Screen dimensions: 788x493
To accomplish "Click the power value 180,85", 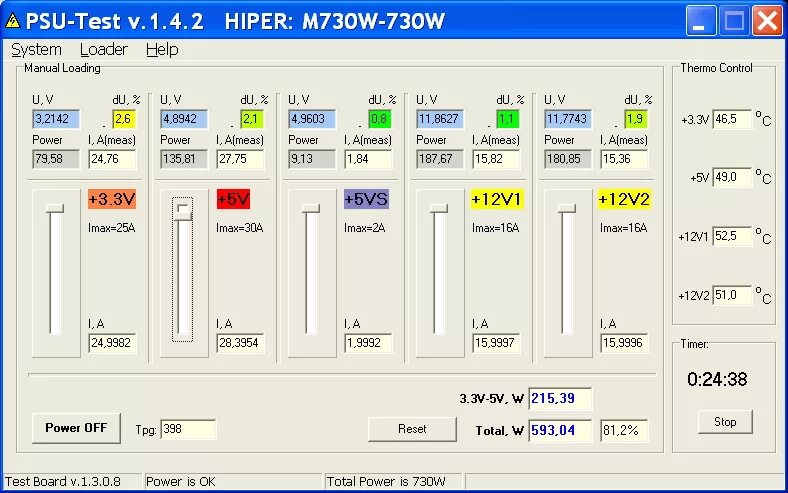I will (x=568, y=159).
